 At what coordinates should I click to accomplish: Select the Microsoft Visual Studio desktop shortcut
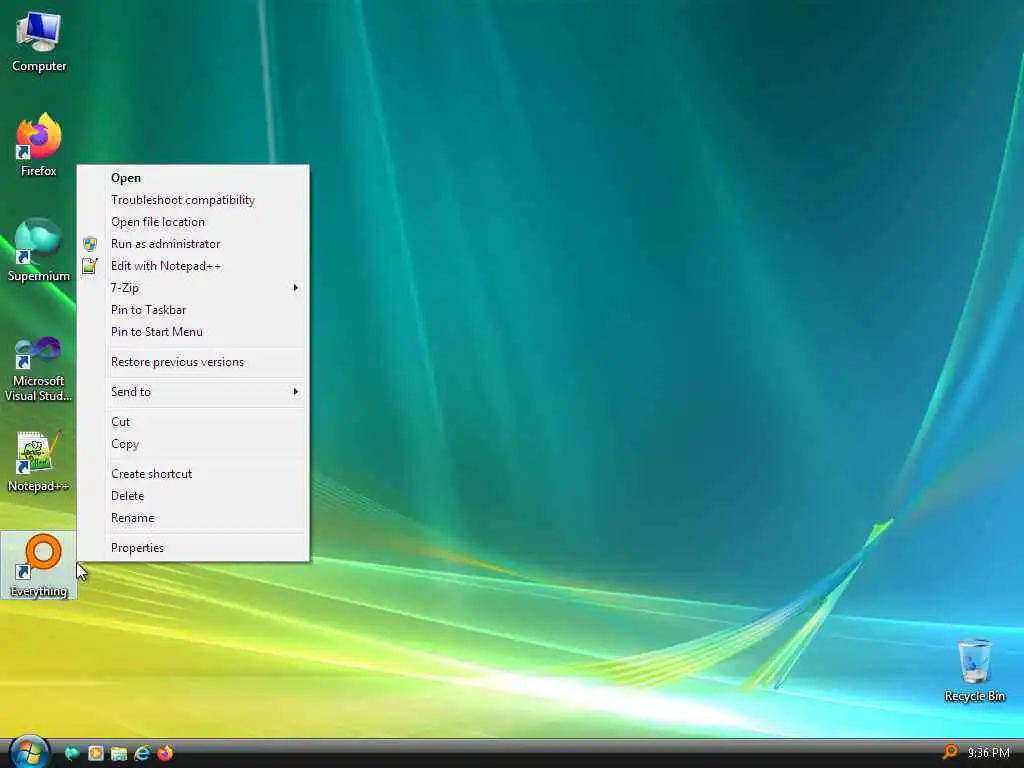coord(39,369)
